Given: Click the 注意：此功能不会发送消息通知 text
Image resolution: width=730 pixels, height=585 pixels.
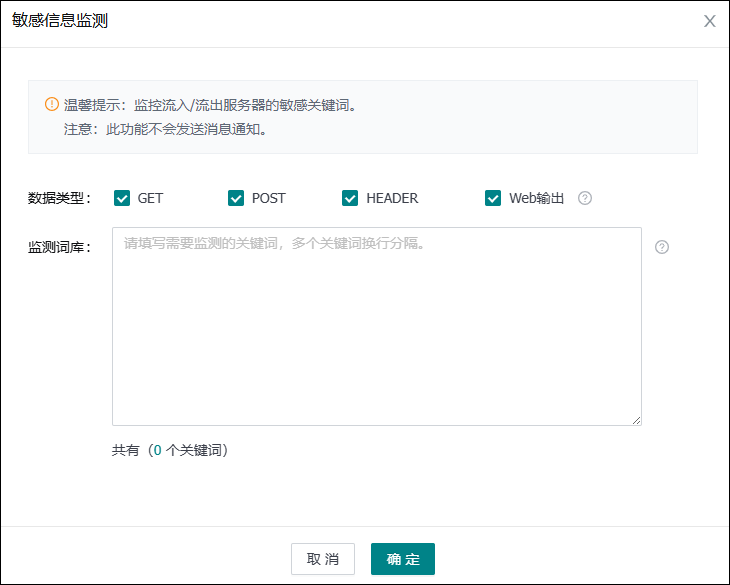Looking at the screenshot, I should (166, 129).
